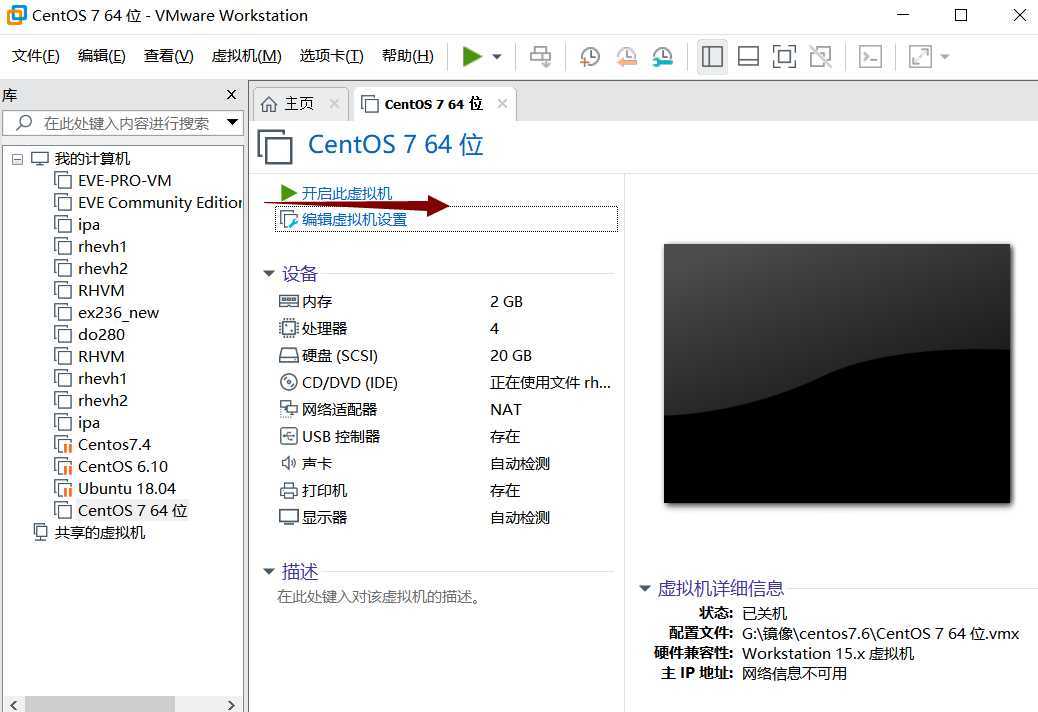Image resolution: width=1038 pixels, height=712 pixels.
Task: Collapse the 虚拟机详细信息 section
Action: (645, 588)
